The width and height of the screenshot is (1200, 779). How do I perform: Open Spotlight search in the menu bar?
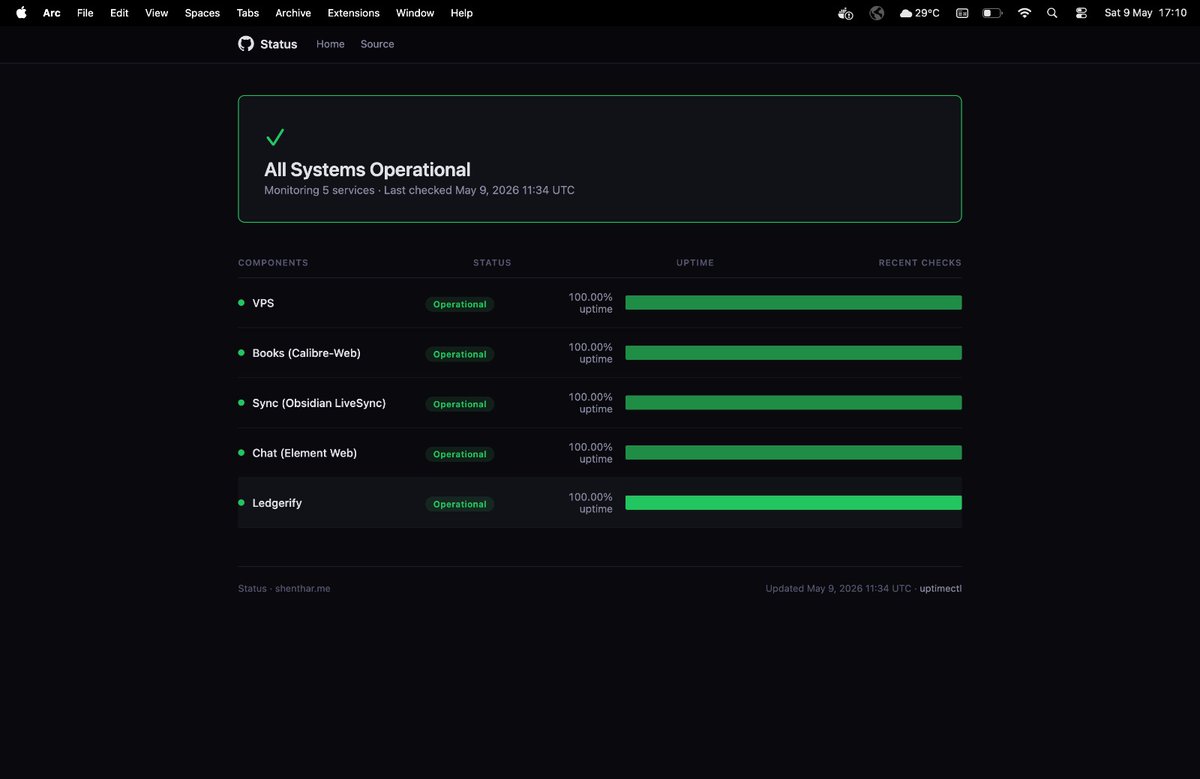[x=1052, y=13]
